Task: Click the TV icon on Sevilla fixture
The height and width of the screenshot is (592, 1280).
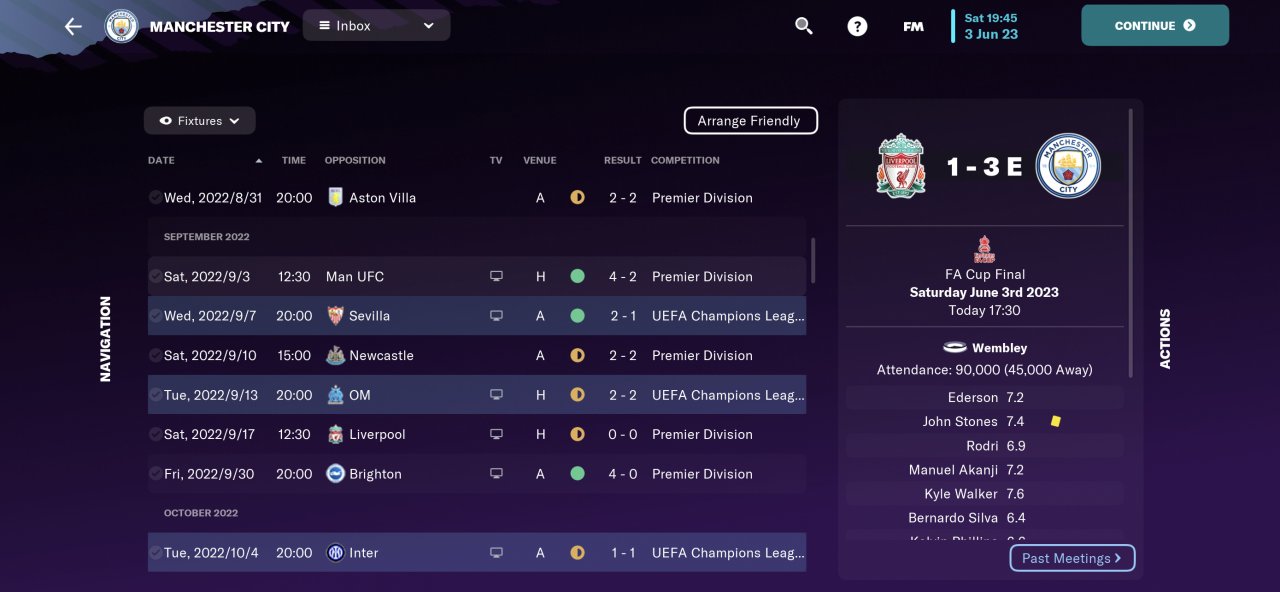Action: tap(496, 316)
